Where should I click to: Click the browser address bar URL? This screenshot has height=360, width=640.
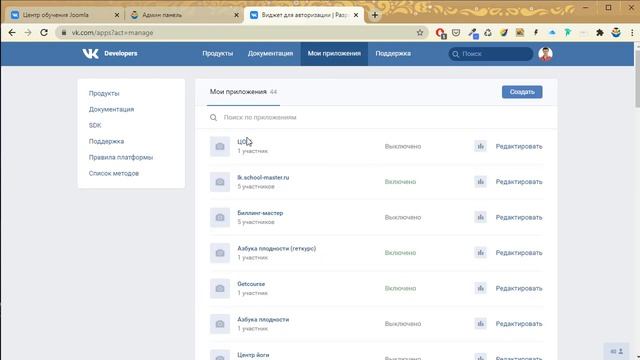click(112, 33)
